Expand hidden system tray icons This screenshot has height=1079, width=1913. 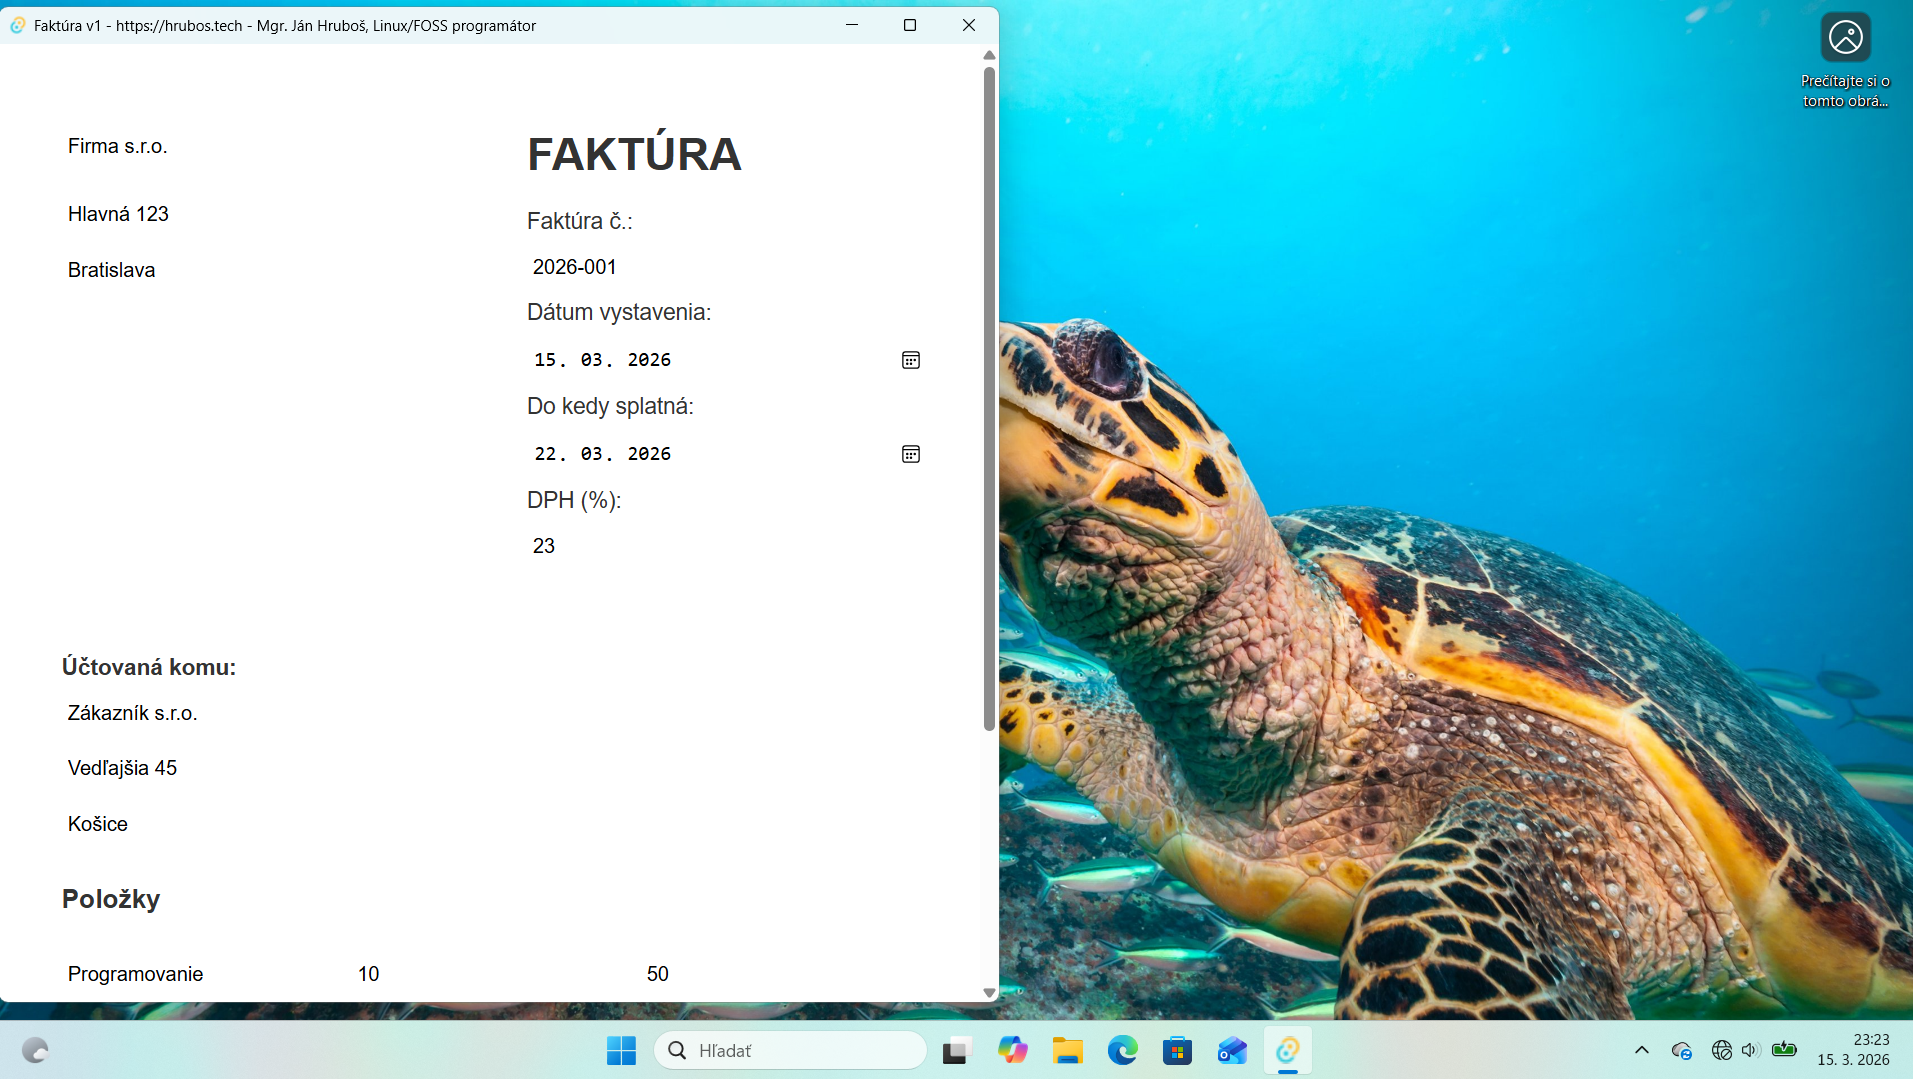pyautogui.click(x=1641, y=1050)
